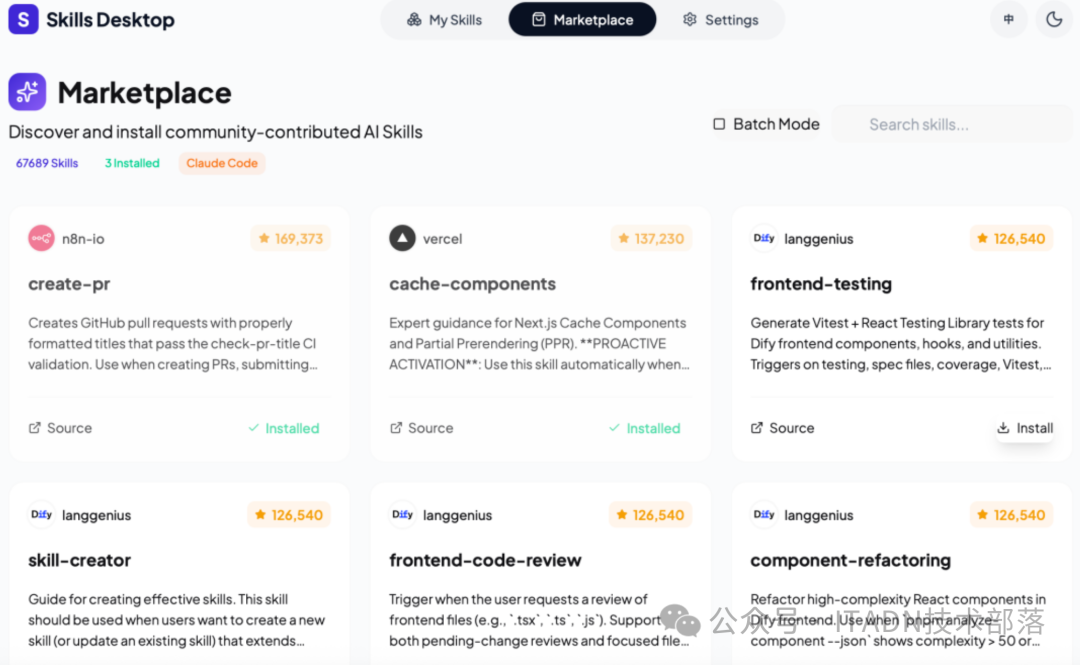
Task: Click the Marketplace page heading
Action: pyautogui.click(x=145, y=92)
